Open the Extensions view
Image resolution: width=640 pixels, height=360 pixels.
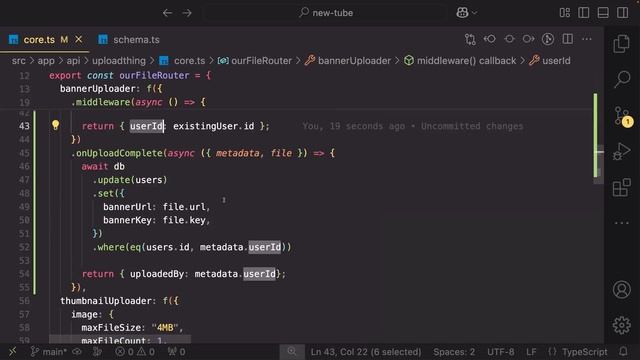click(x=622, y=187)
